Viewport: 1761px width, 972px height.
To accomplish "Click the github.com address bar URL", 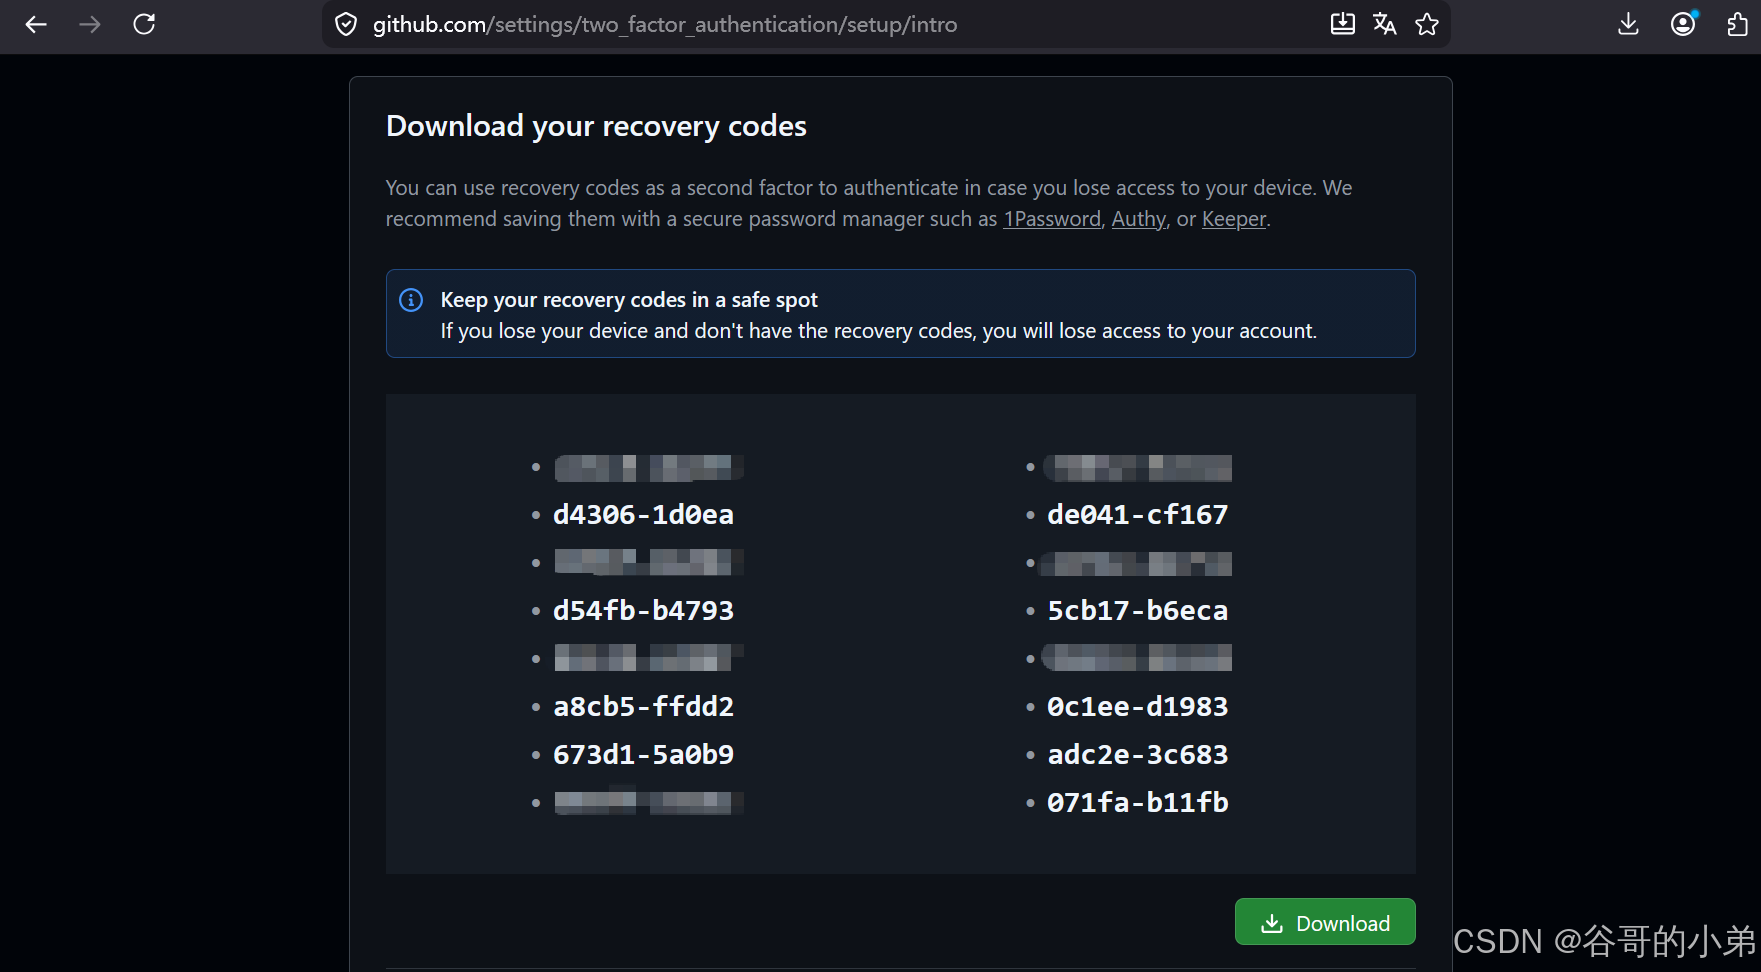I will (x=665, y=24).
